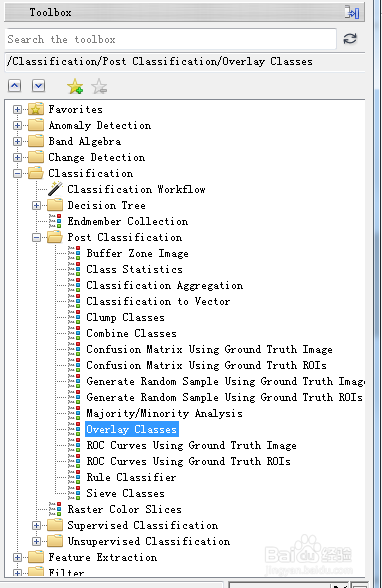Click the Feature Extraction folder icon
Screen dimensions: 382x588
pos(36,557)
